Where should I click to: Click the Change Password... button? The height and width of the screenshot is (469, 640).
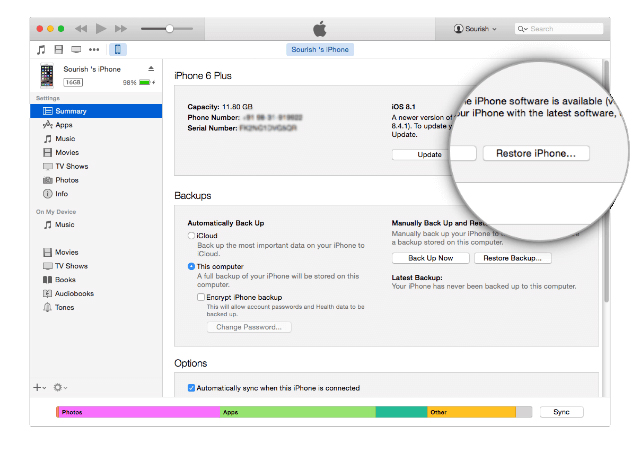pos(249,327)
